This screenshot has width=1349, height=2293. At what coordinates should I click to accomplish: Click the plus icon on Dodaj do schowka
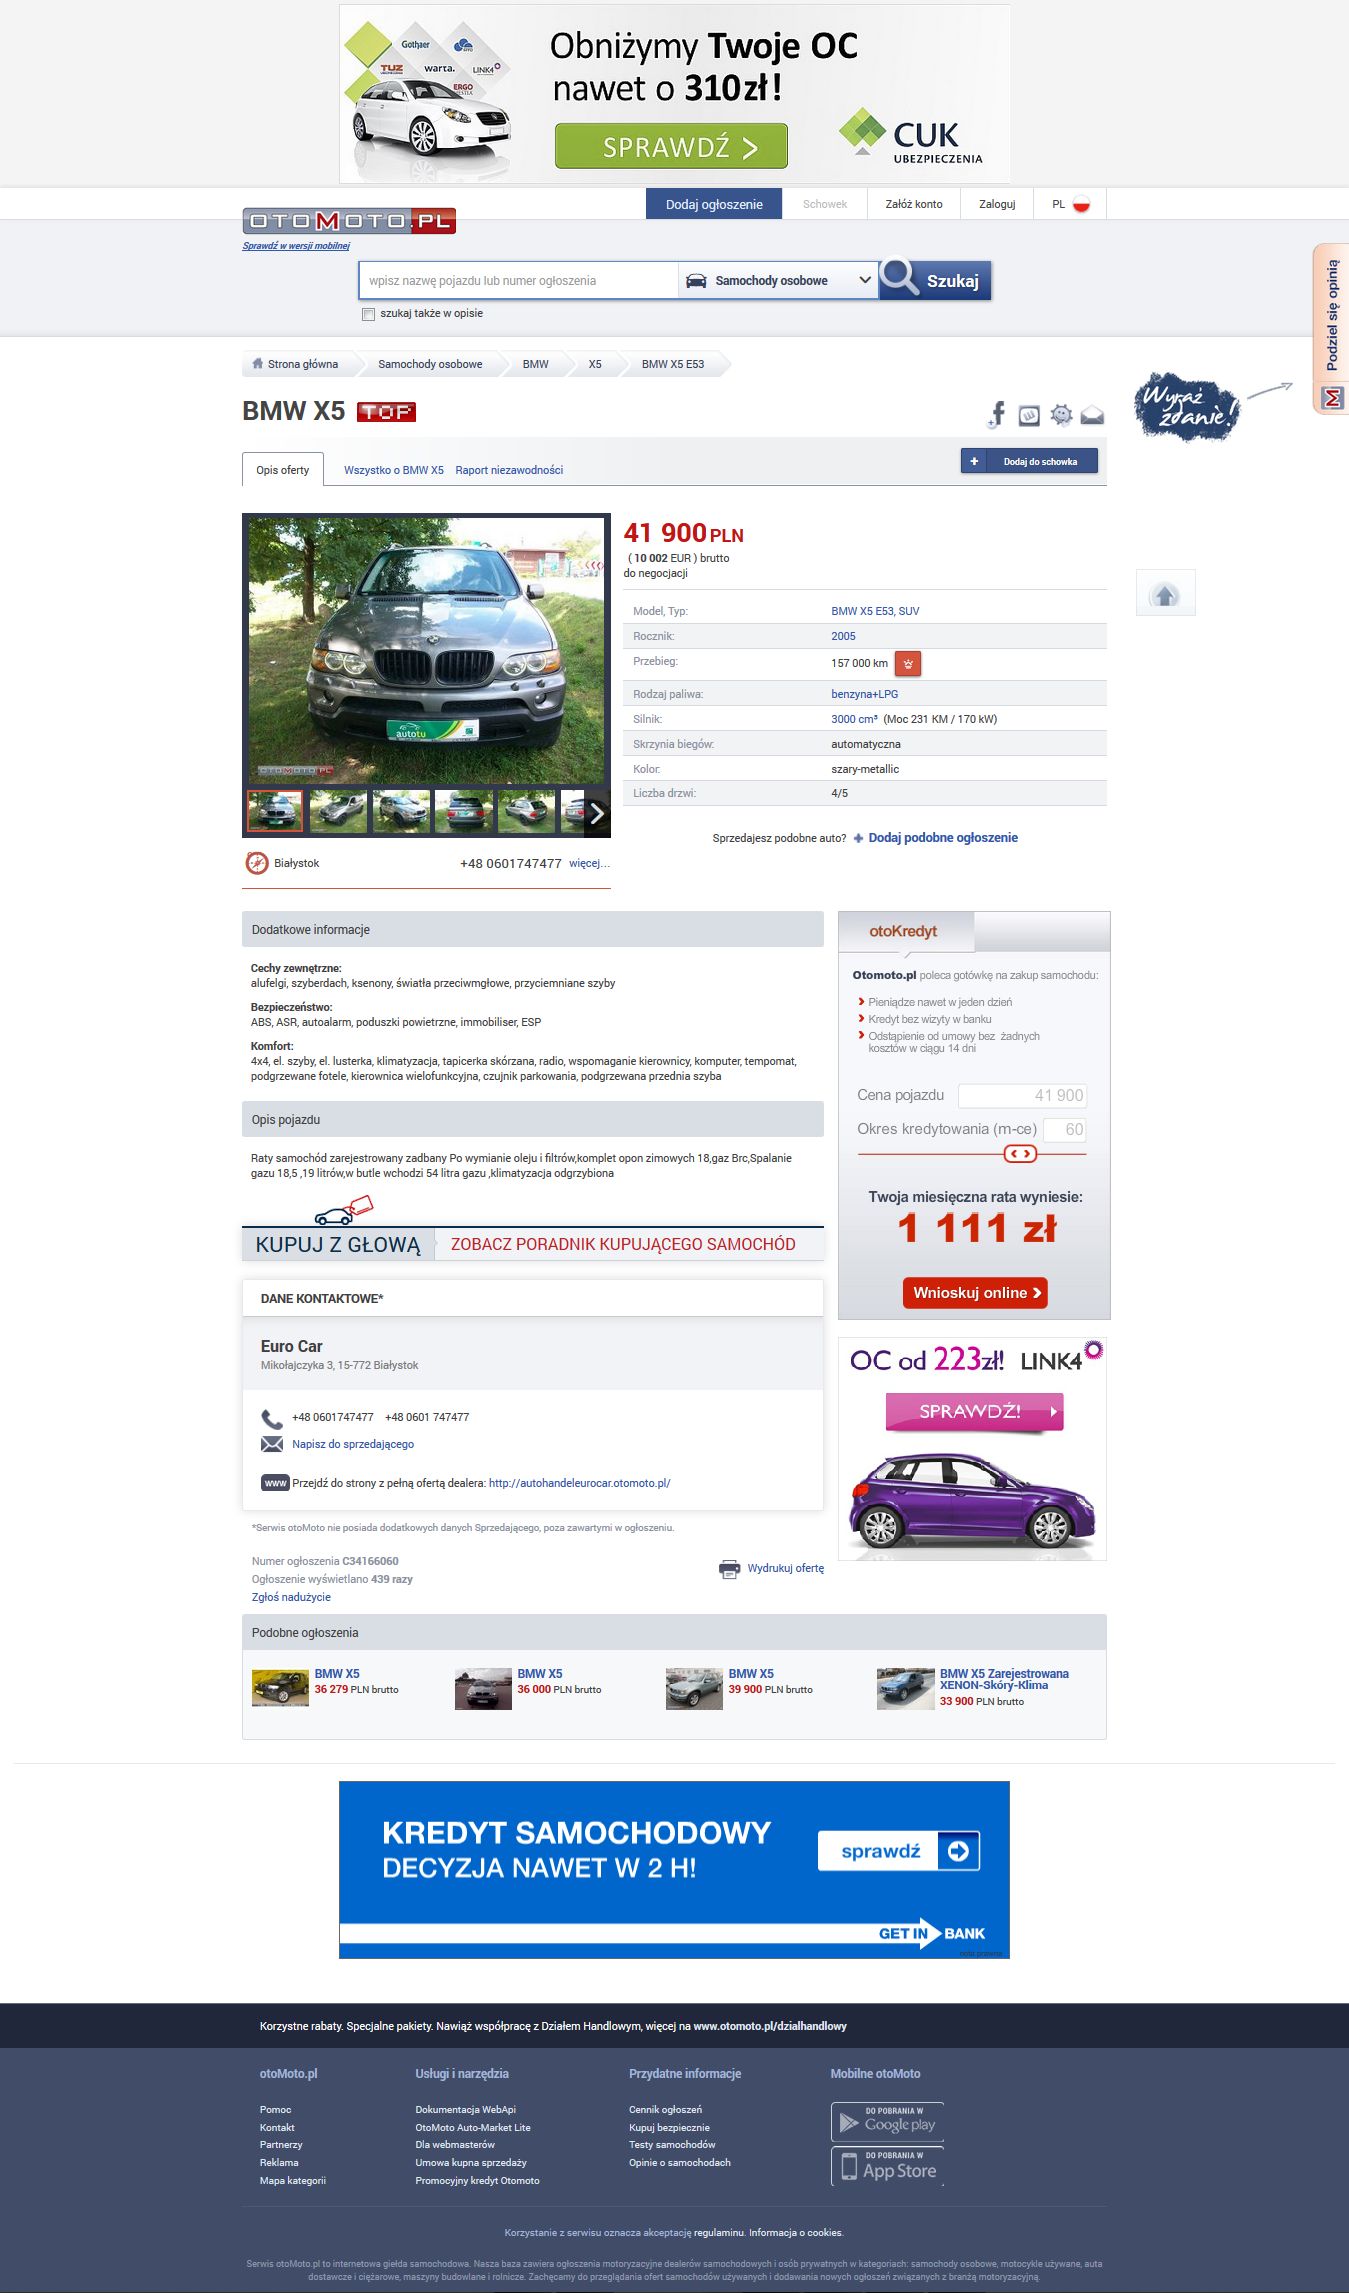tap(974, 461)
